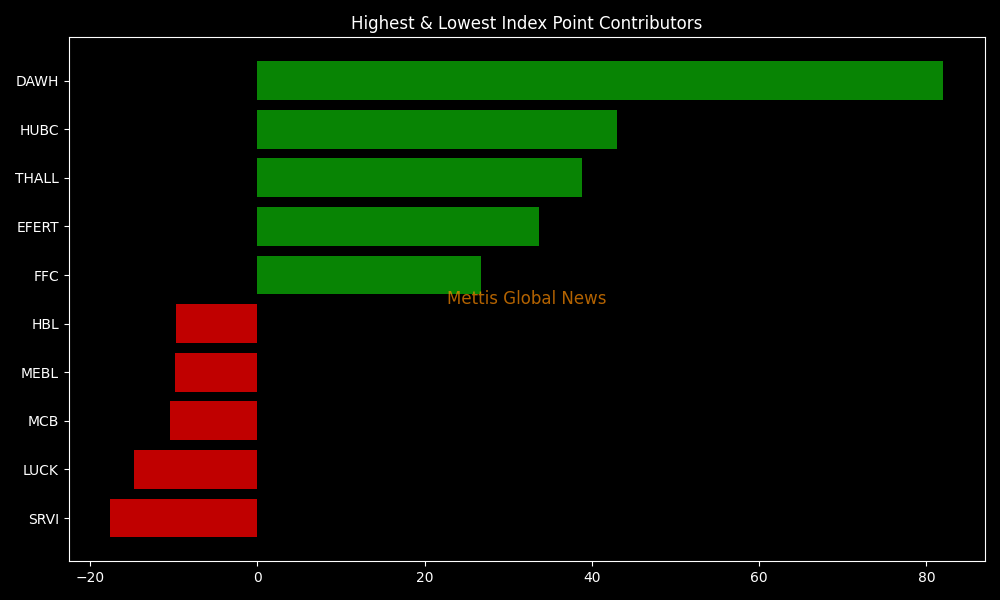Select the green DAWH bar
Image resolution: width=1000 pixels, height=600 pixels.
tap(599, 80)
